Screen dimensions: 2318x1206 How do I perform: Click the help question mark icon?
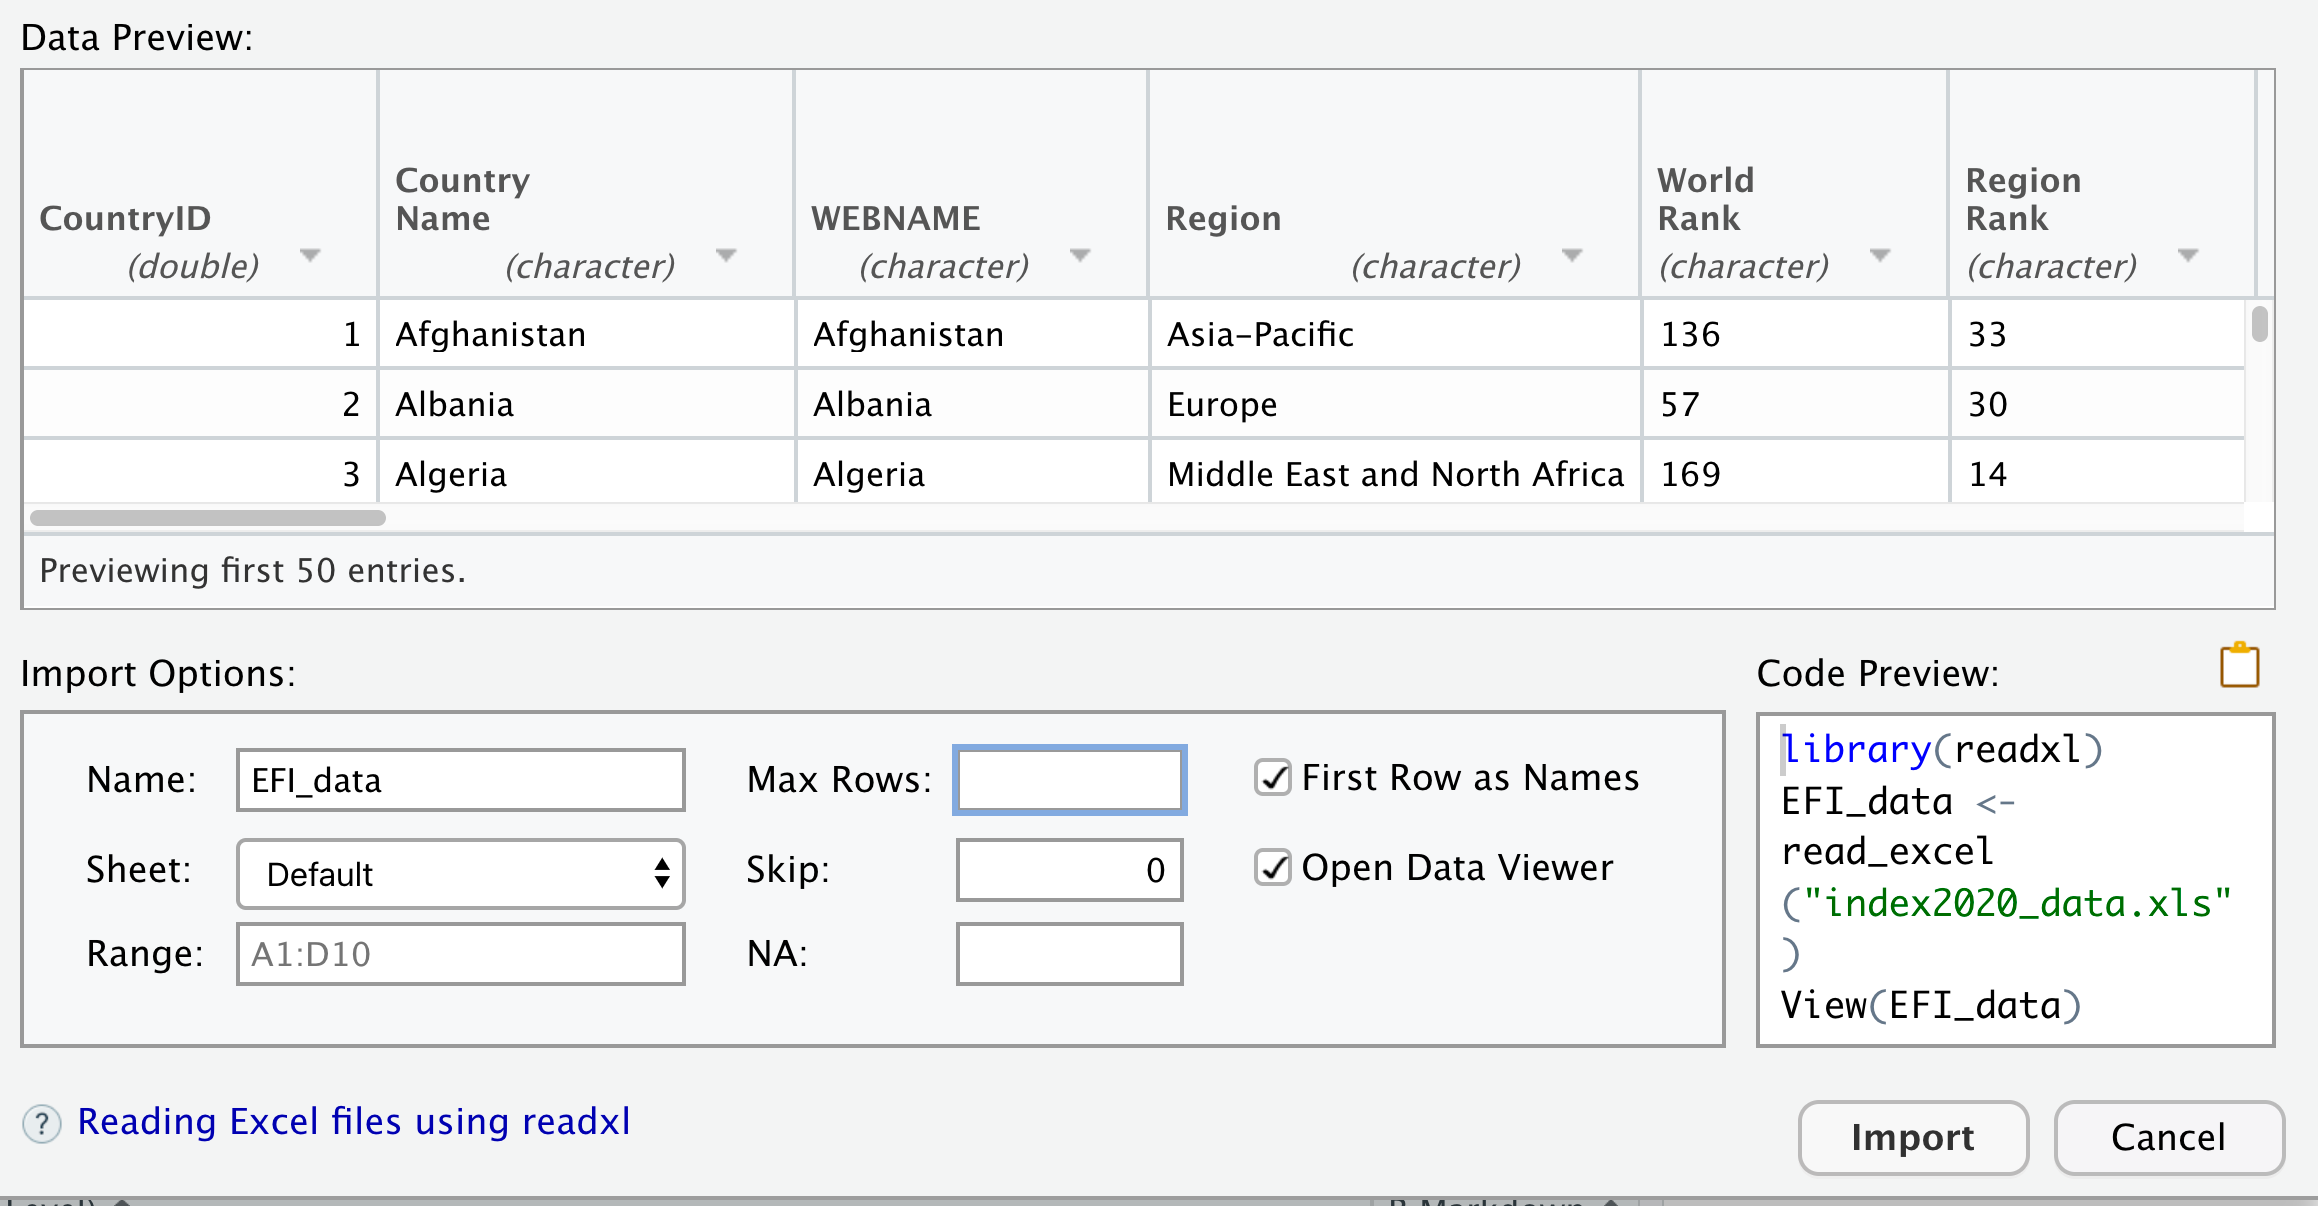[42, 1123]
